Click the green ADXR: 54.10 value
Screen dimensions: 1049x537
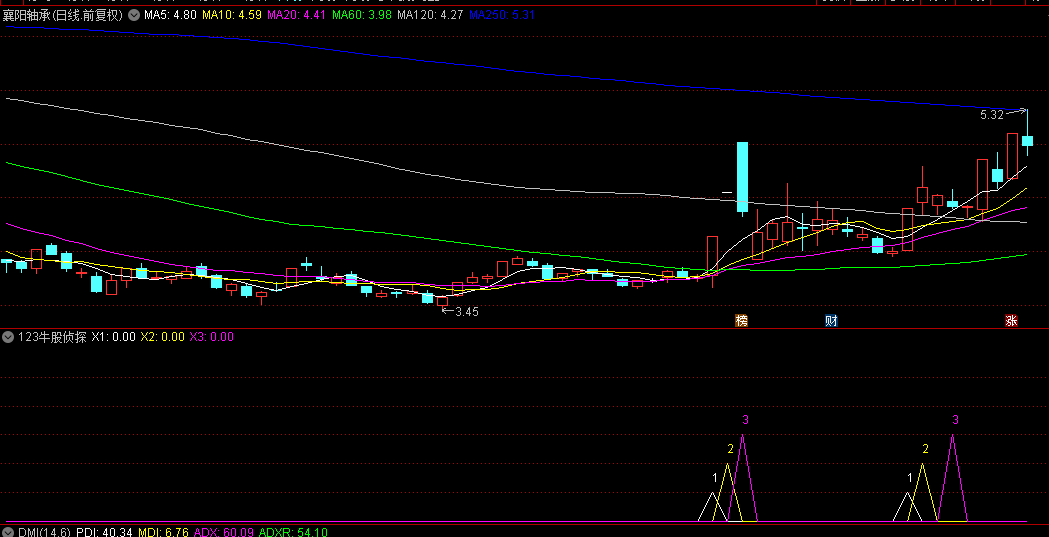tap(293, 532)
